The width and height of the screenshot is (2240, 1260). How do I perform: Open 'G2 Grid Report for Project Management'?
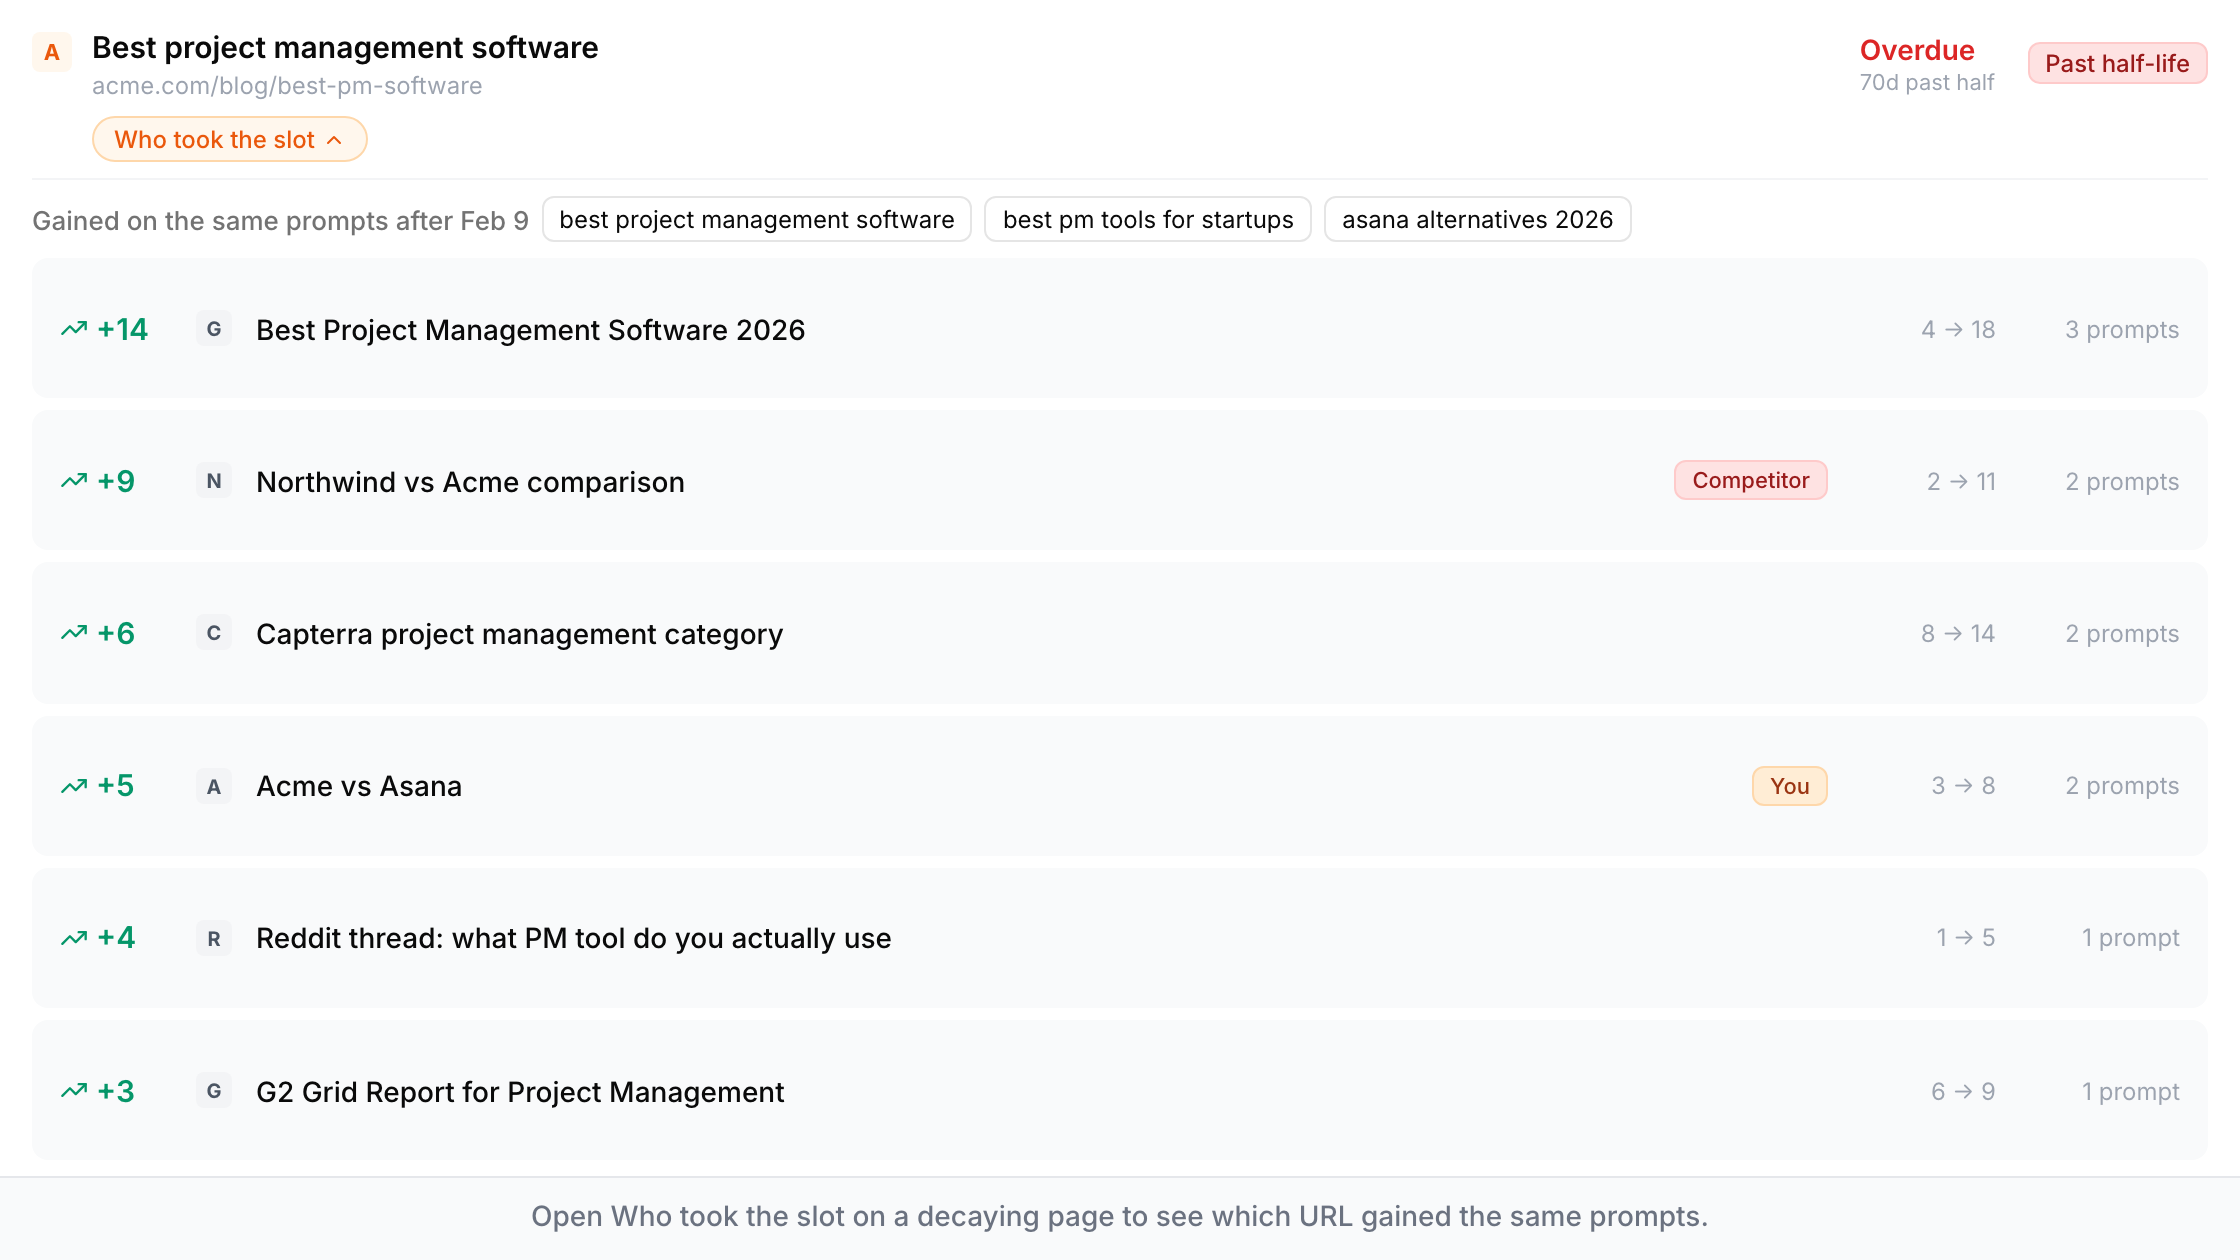point(520,1092)
